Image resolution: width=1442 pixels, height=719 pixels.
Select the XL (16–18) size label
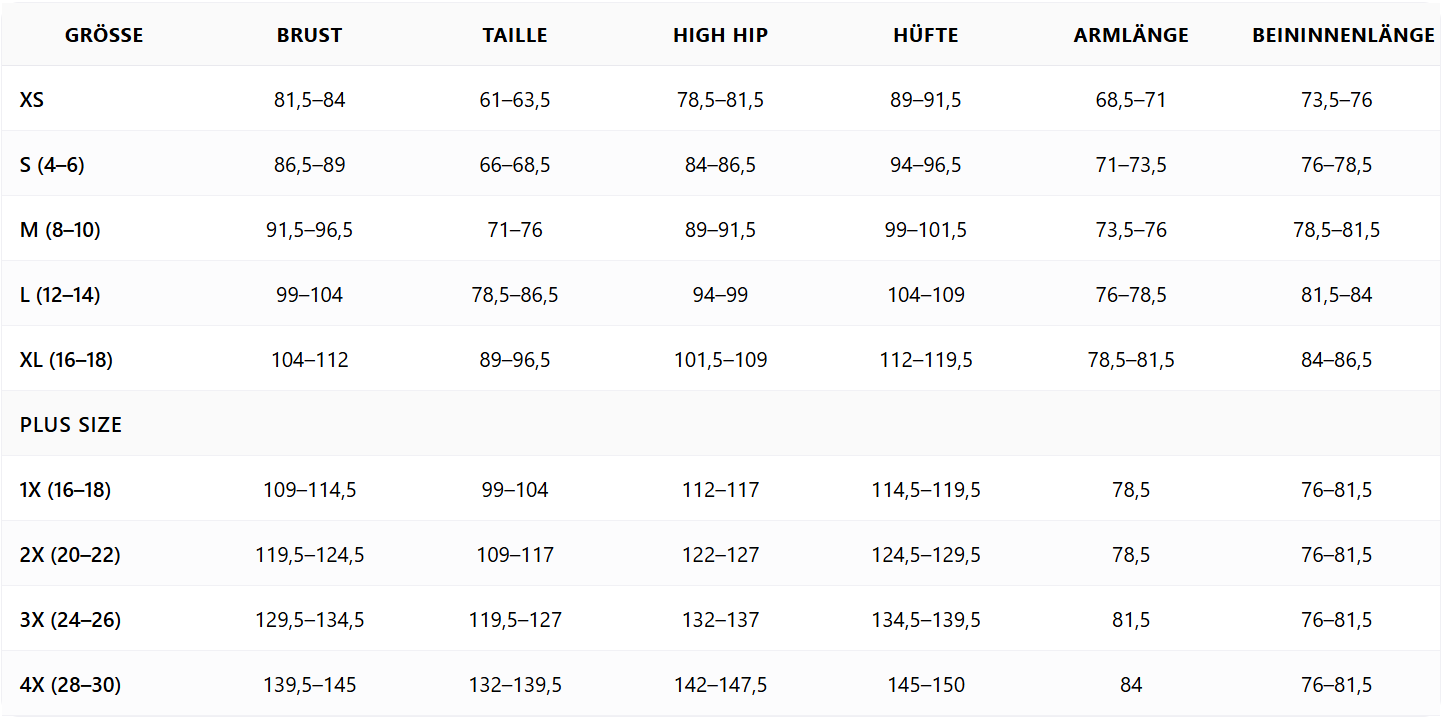pos(66,360)
